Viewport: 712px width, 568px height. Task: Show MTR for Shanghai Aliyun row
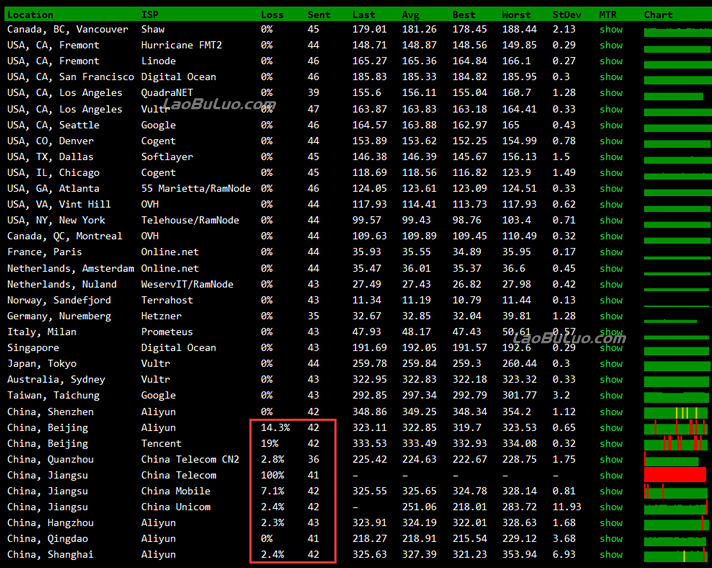(x=611, y=555)
